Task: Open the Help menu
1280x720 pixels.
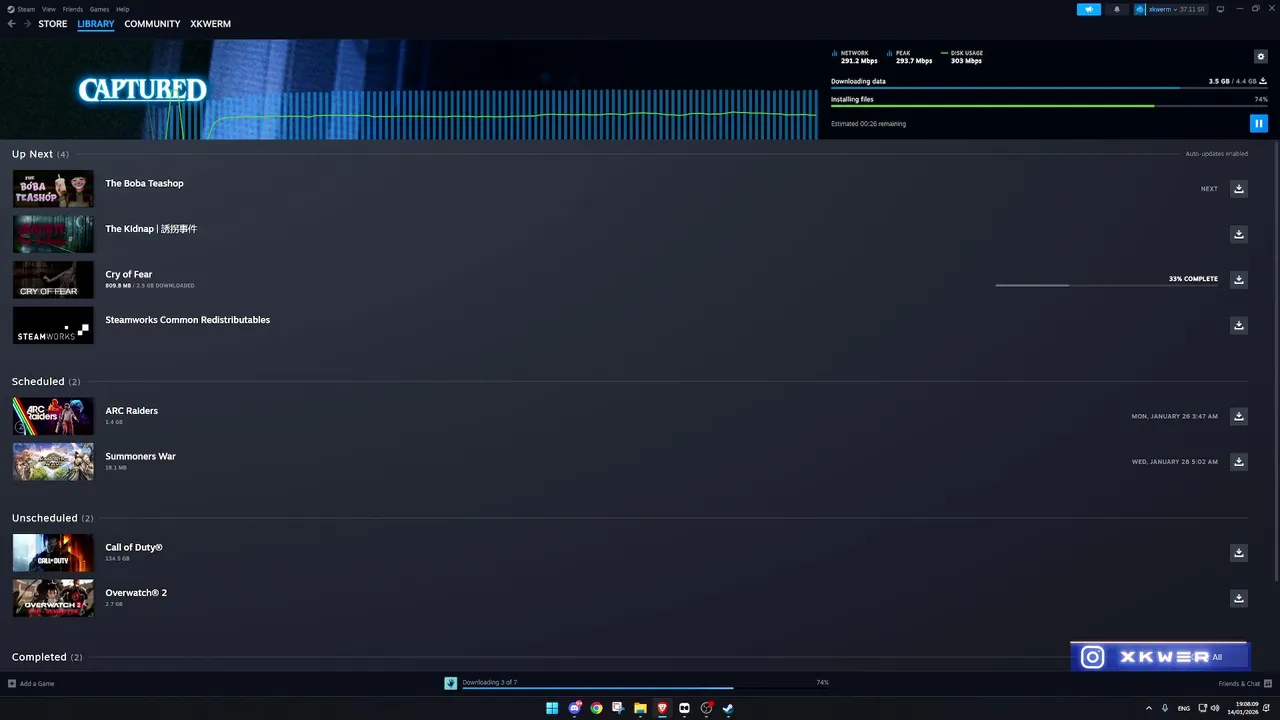Action: tap(122, 9)
